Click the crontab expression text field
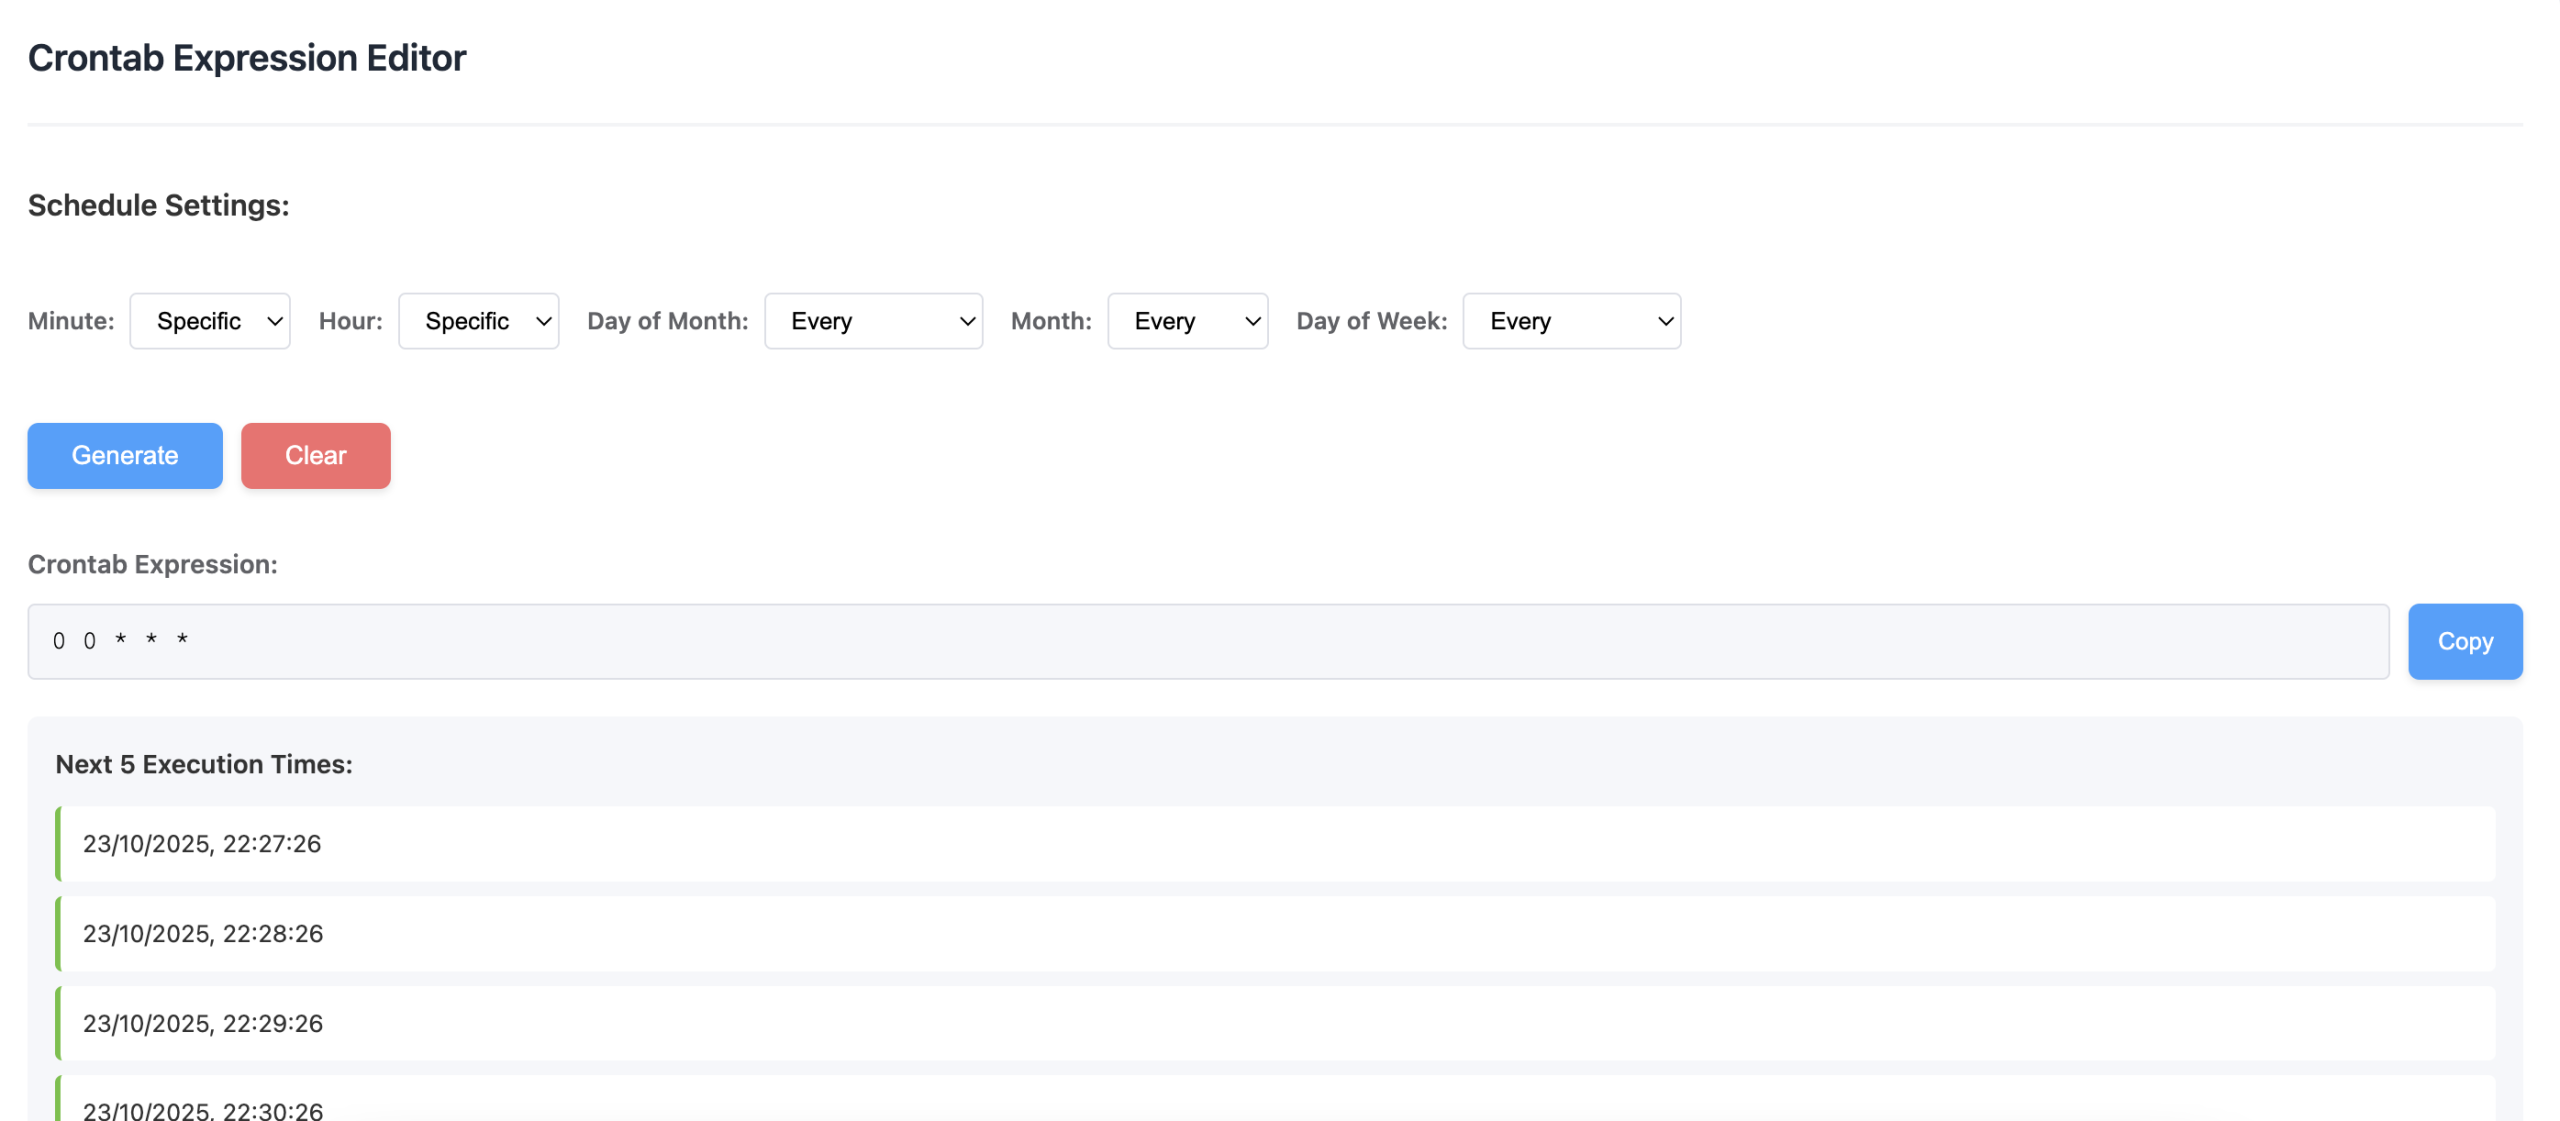The height and width of the screenshot is (1121, 2560). click(x=1207, y=641)
